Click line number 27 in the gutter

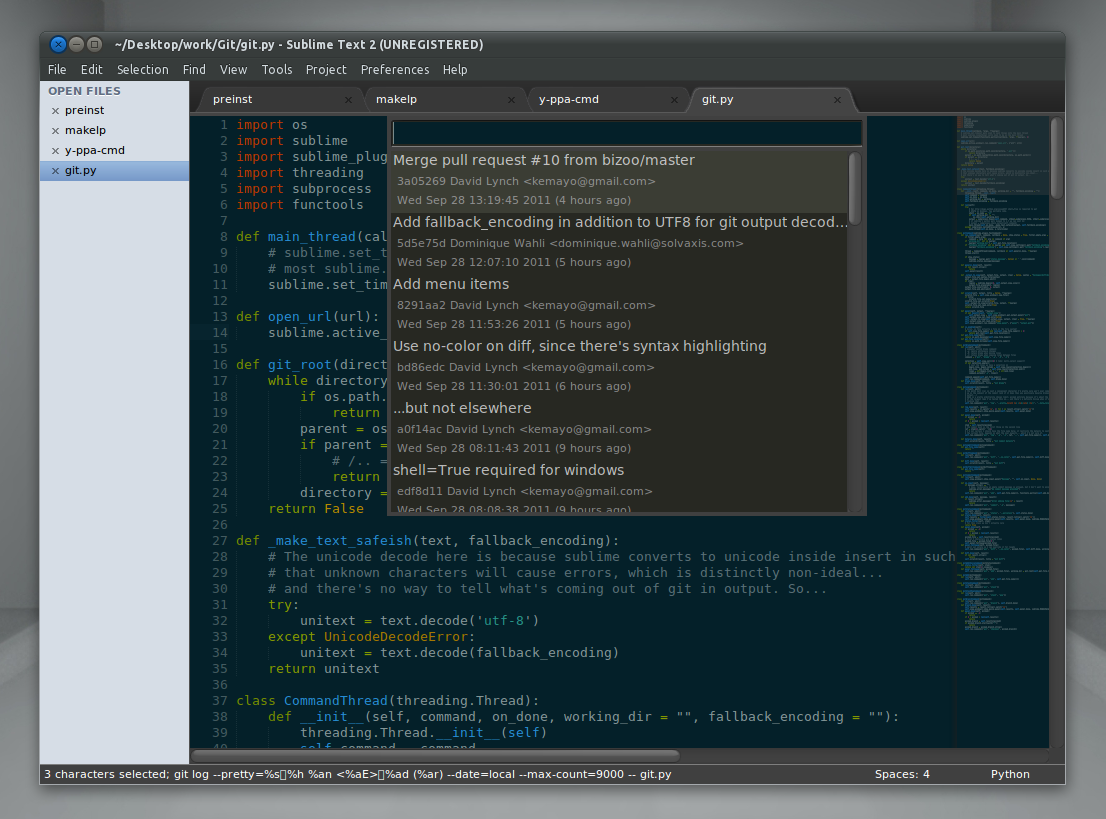coord(219,541)
